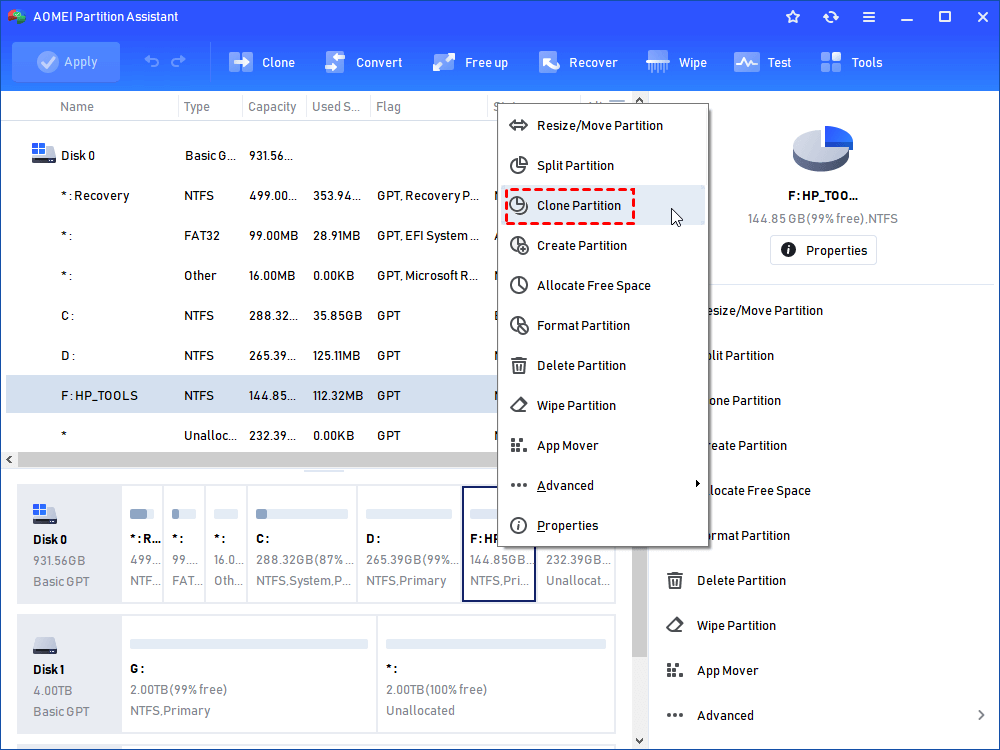Select the 232.39GB unallocated block in disk map

[578, 574]
